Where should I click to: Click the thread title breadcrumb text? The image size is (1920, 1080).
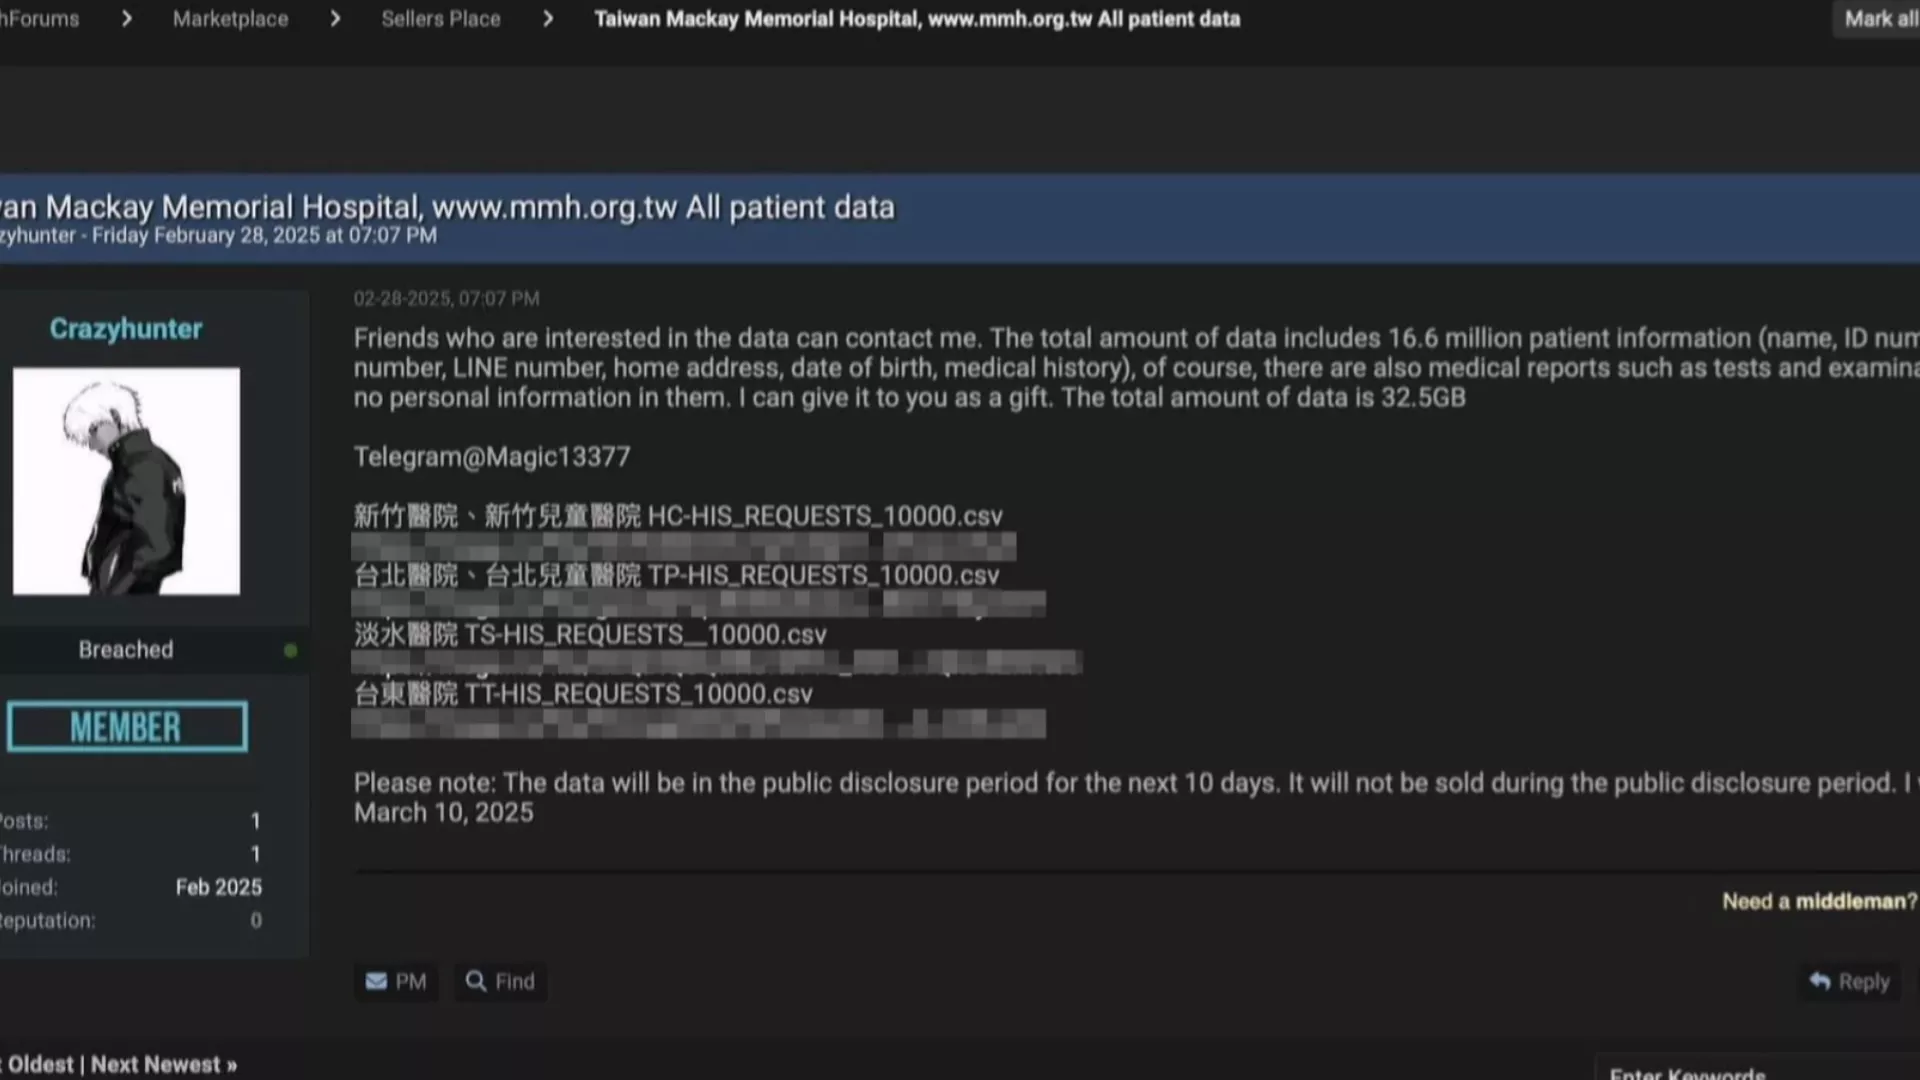tap(917, 19)
